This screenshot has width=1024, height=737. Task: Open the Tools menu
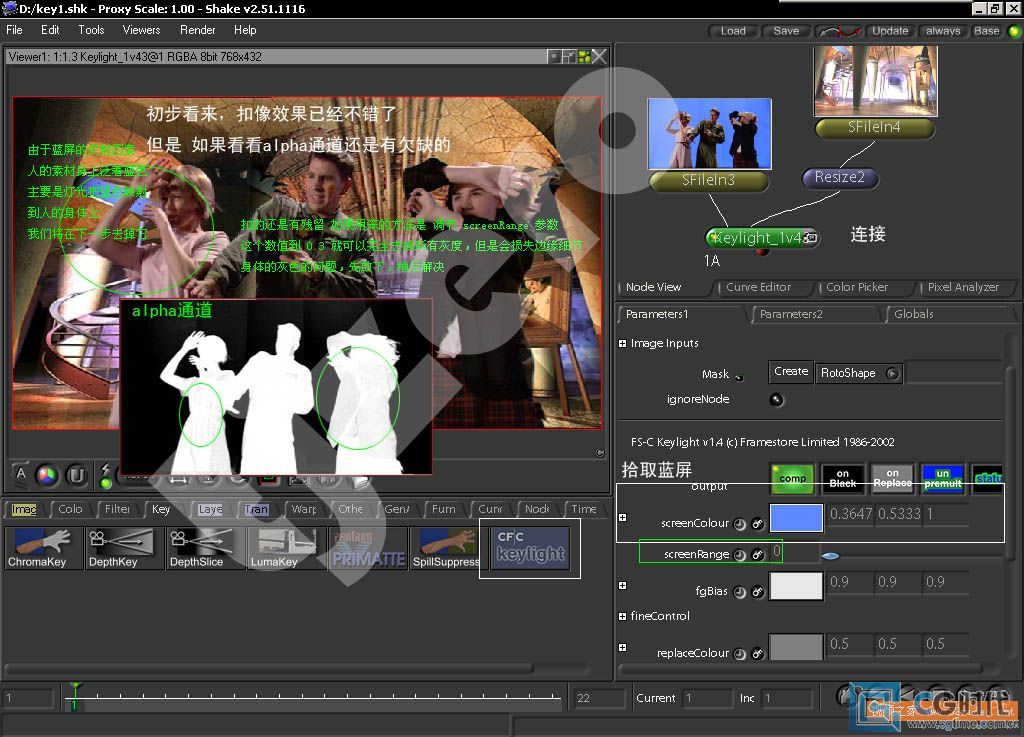click(91, 30)
